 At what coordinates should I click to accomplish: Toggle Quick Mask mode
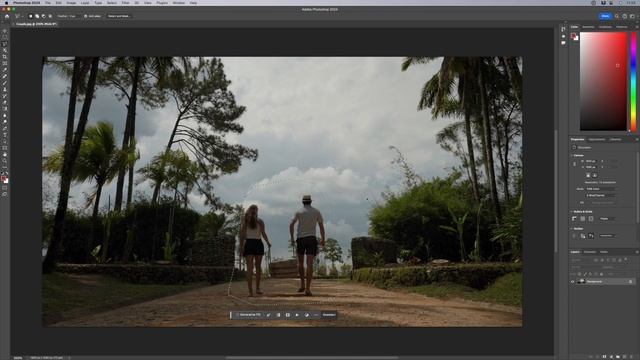(x=5, y=189)
